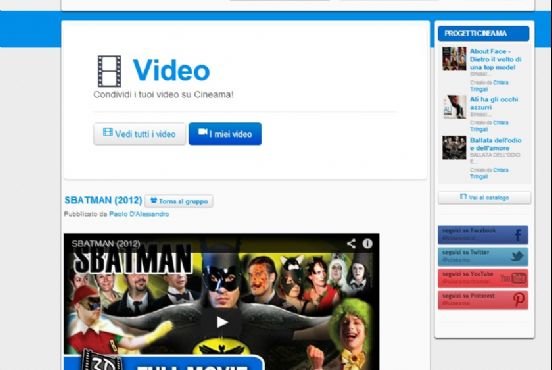Play the SBATMAN video

click(221, 322)
